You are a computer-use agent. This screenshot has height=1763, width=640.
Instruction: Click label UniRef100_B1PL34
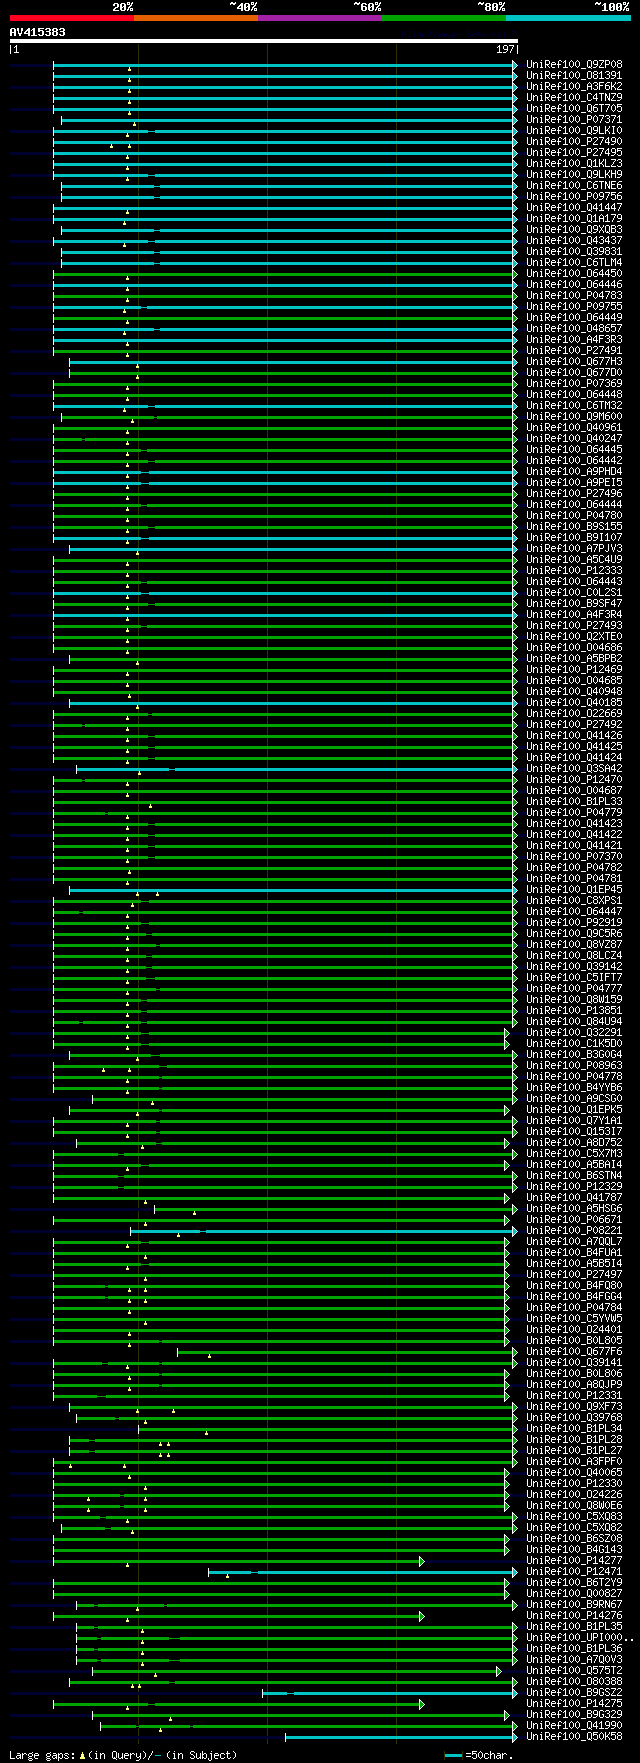574,1428
